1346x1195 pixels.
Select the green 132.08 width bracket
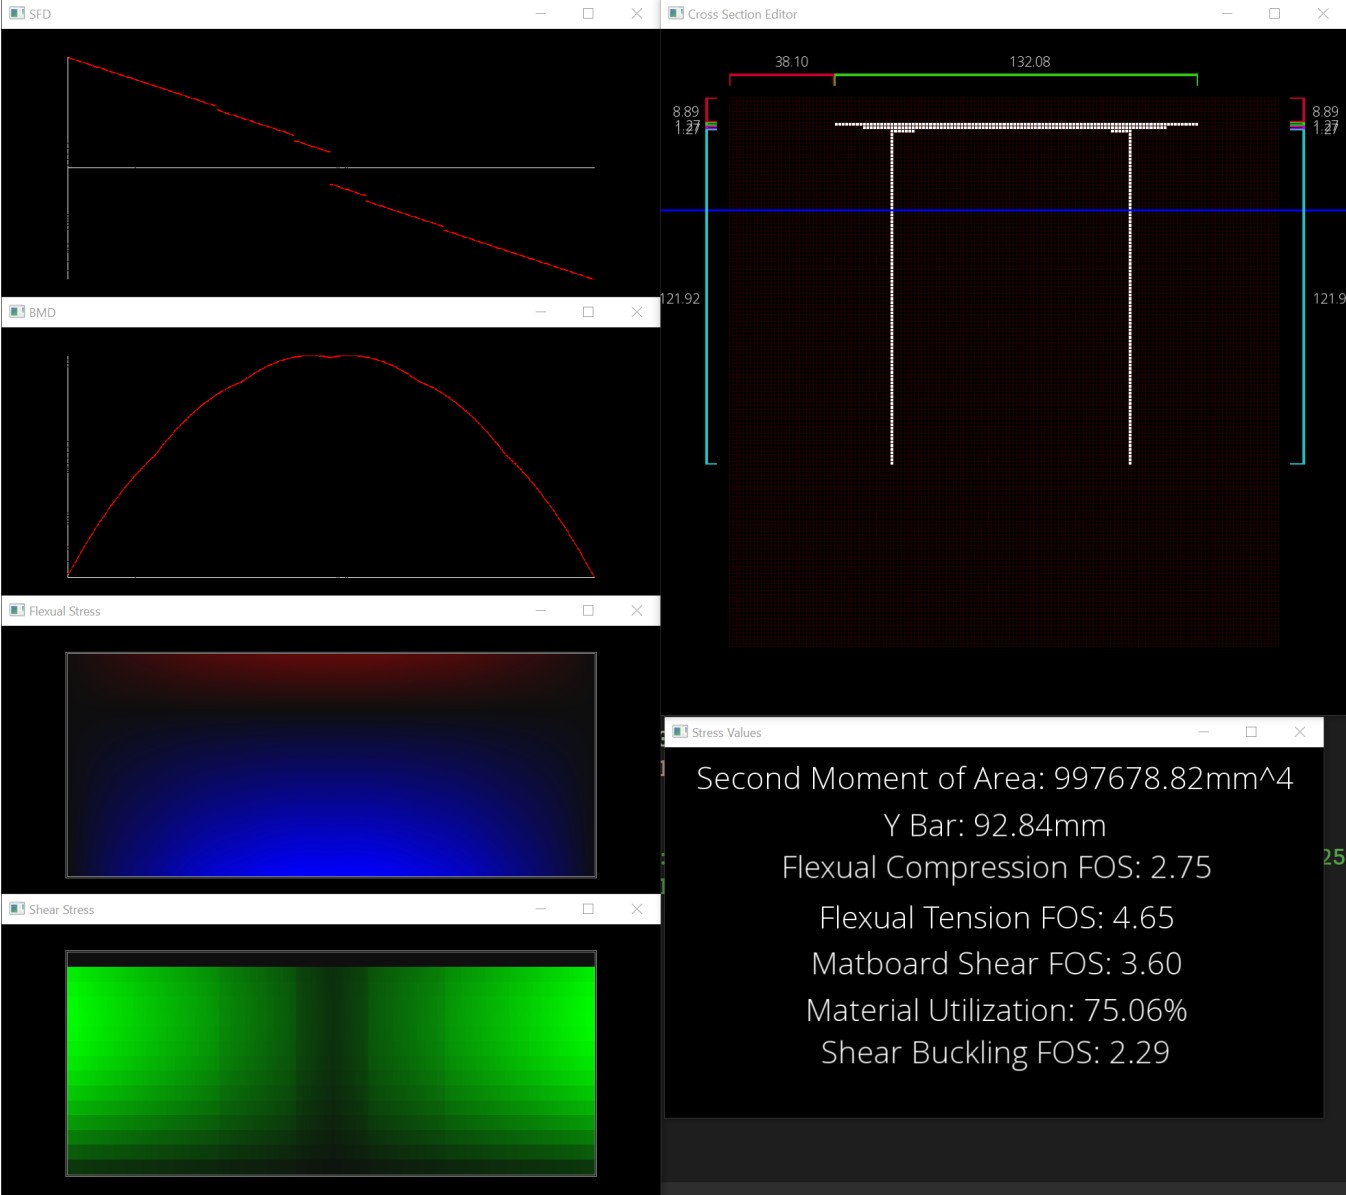point(1015,75)
